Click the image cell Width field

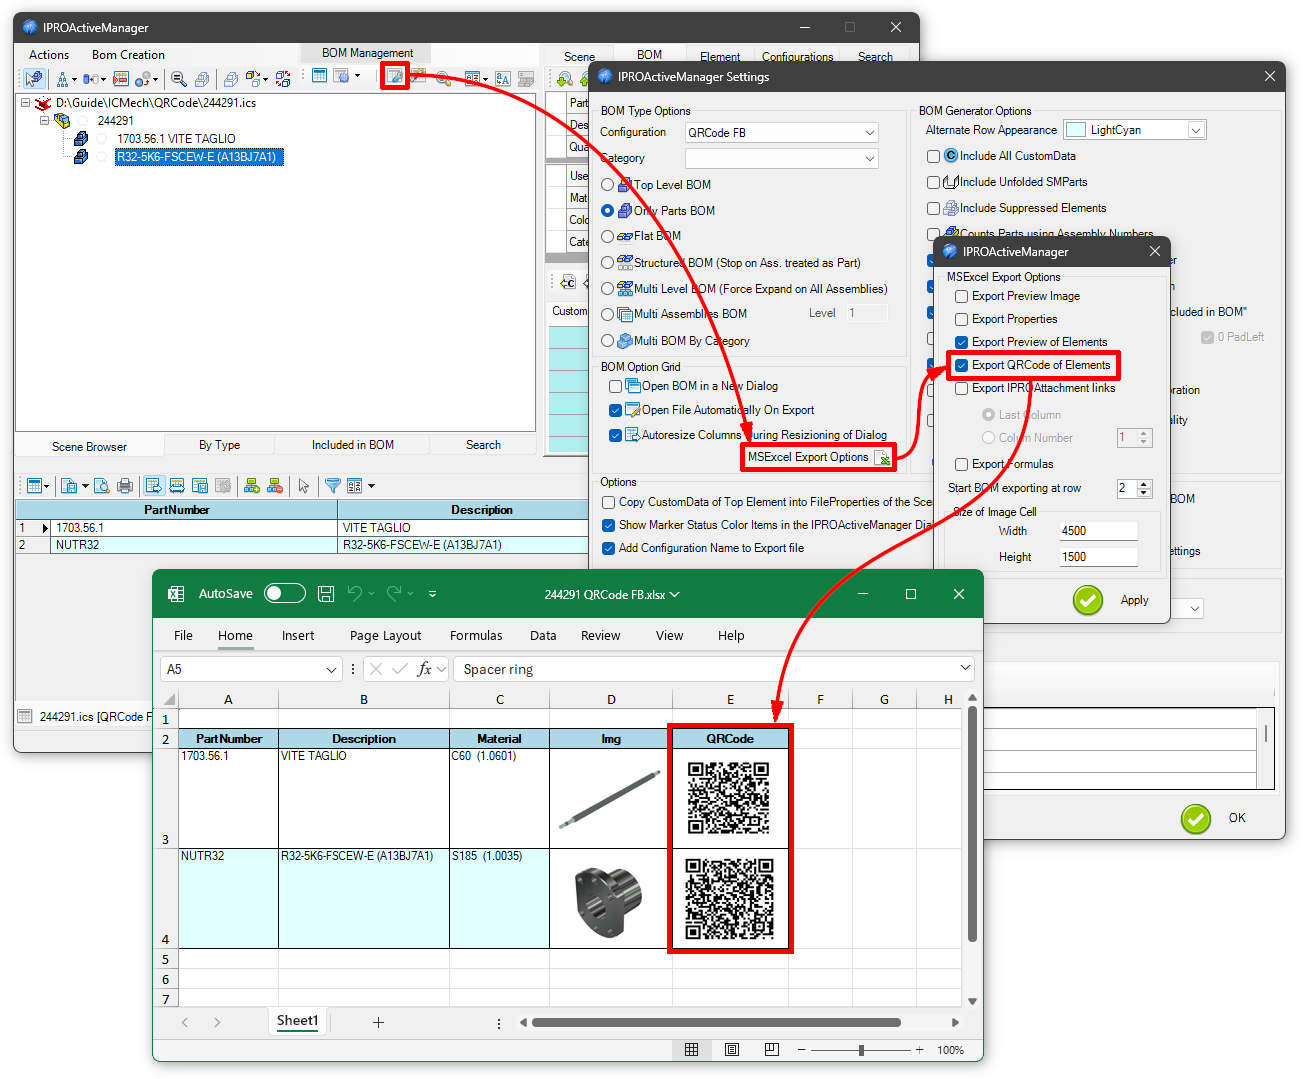point(1098,531)
